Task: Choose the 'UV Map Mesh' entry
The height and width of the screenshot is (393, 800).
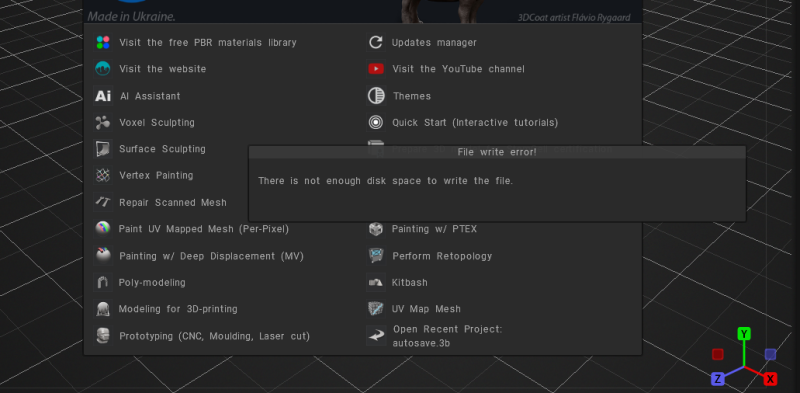Action: (426, 309)
